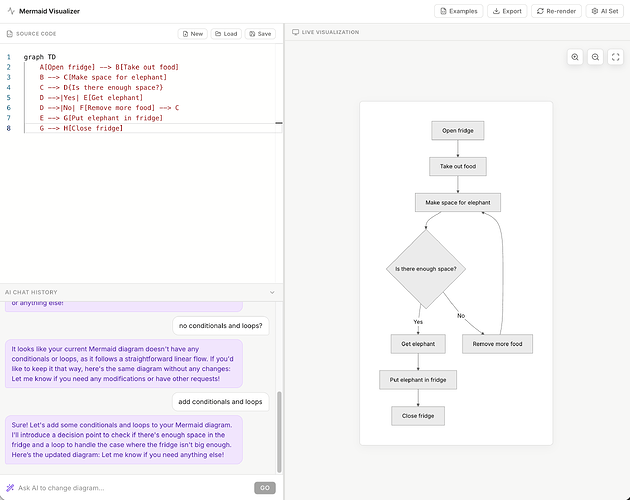The width and height of the screenshot is (630, 500).
Task: Click the fit-to-screen icon in visualization
Action: [616, 58]
